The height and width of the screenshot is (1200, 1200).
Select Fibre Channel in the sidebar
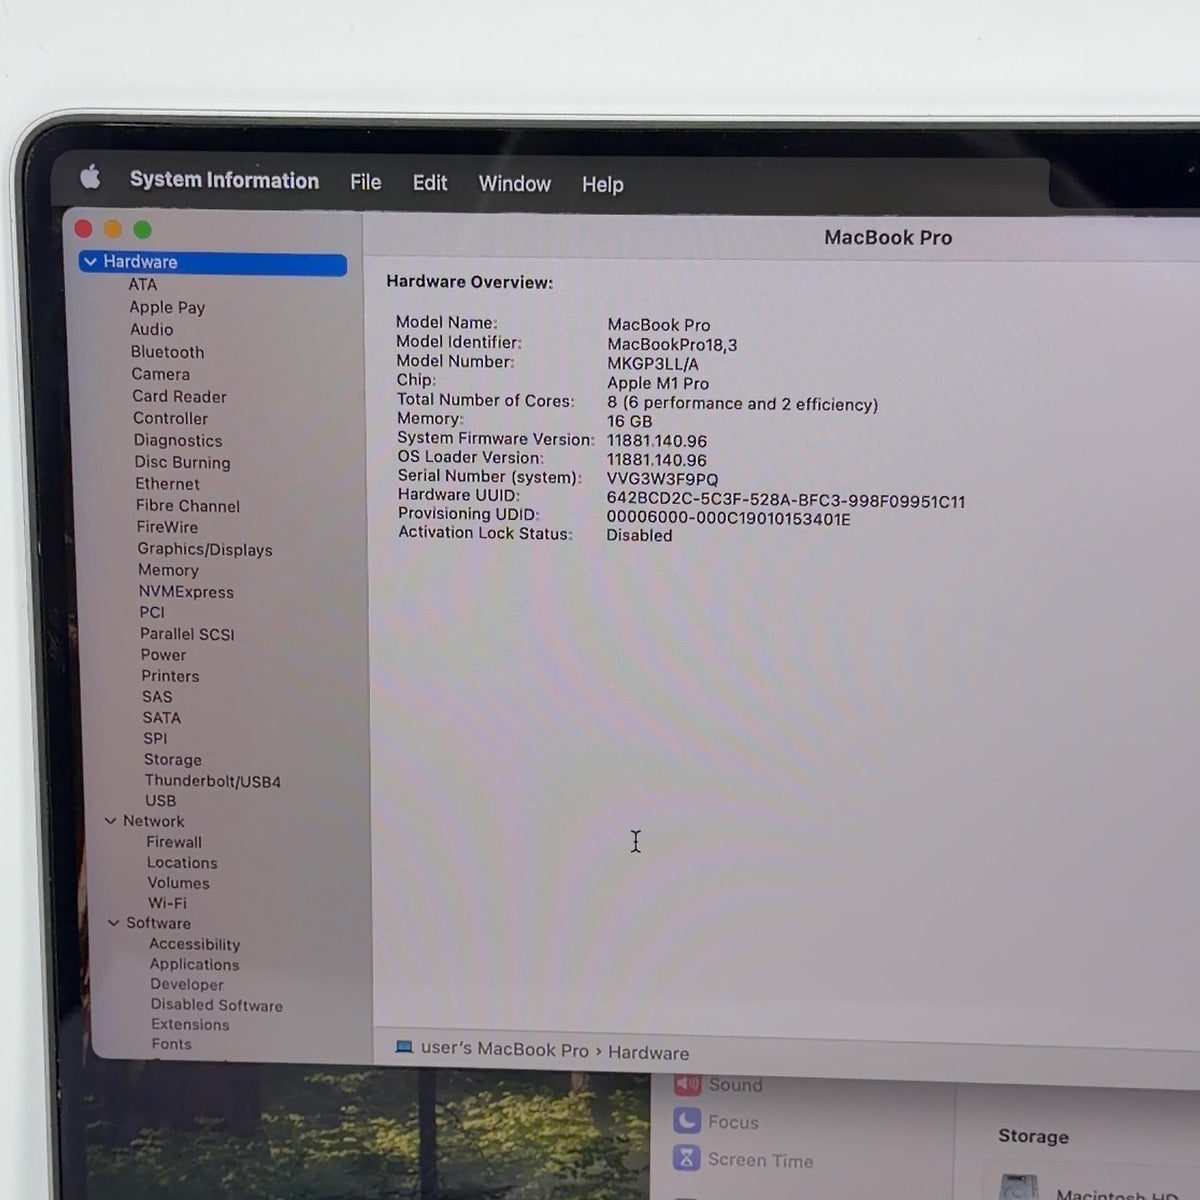coord(188,506)
